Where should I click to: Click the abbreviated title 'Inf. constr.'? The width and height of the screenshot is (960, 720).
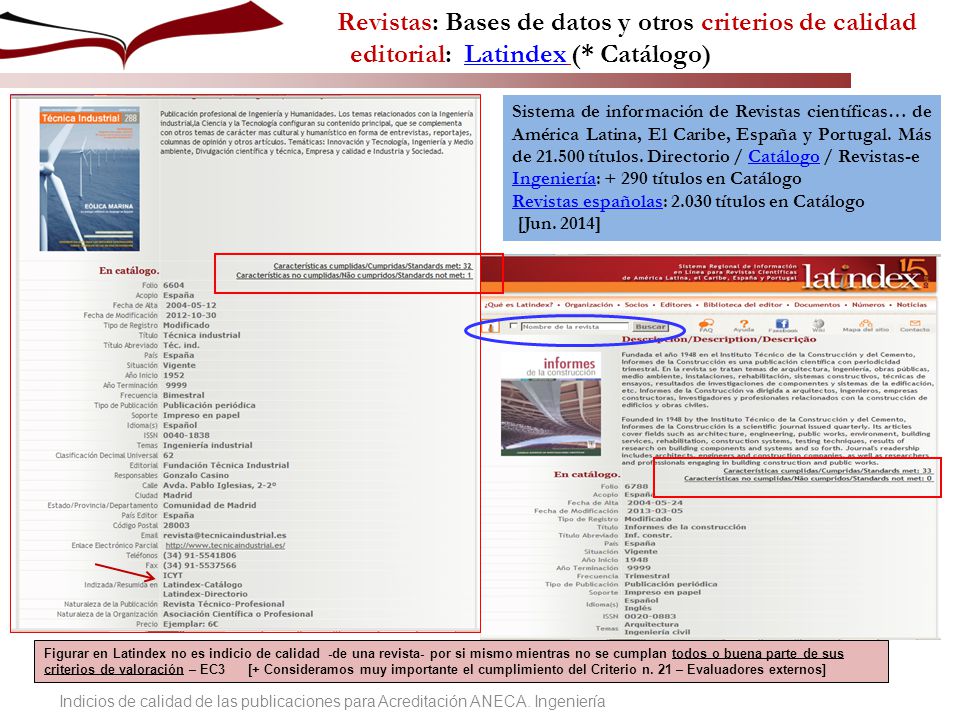pyautogui.click(x=648, y=535)
